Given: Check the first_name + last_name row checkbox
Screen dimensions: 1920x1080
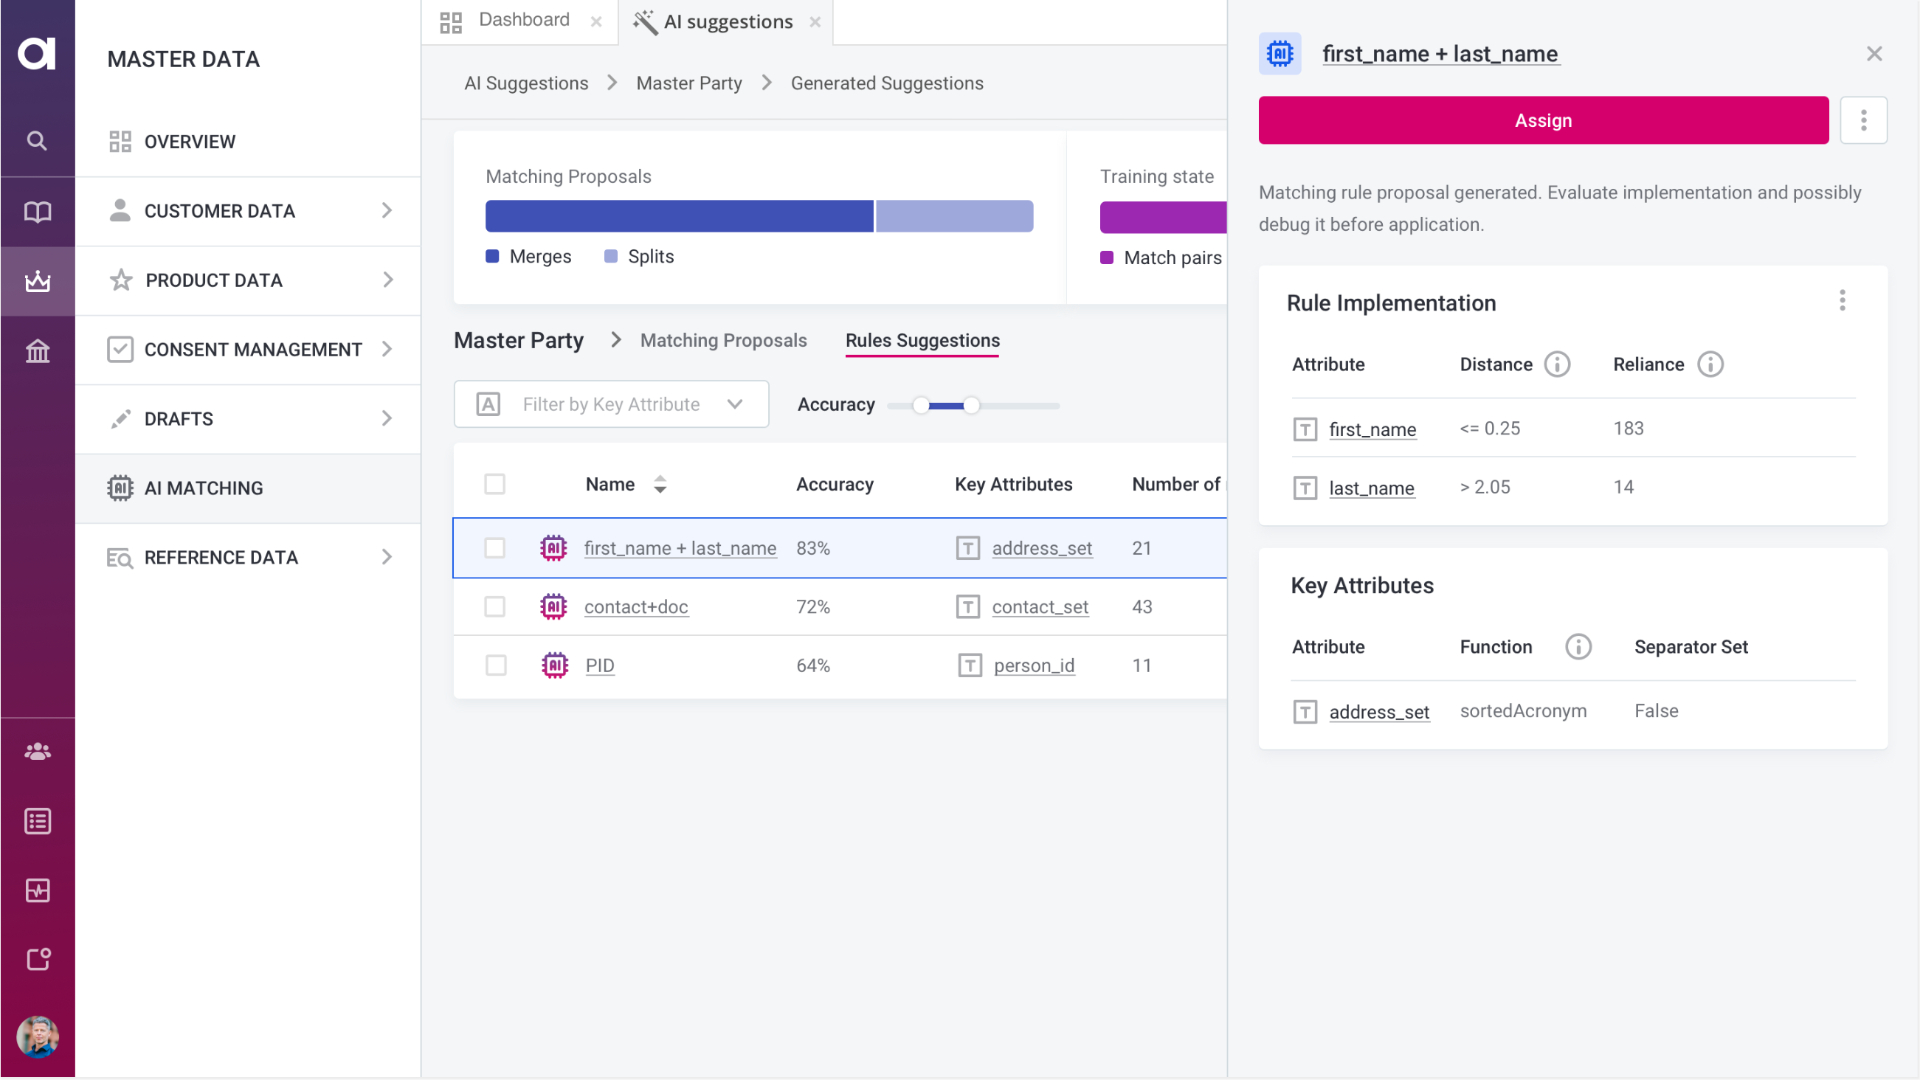Looking at the screenshot, I should [495, 548].
